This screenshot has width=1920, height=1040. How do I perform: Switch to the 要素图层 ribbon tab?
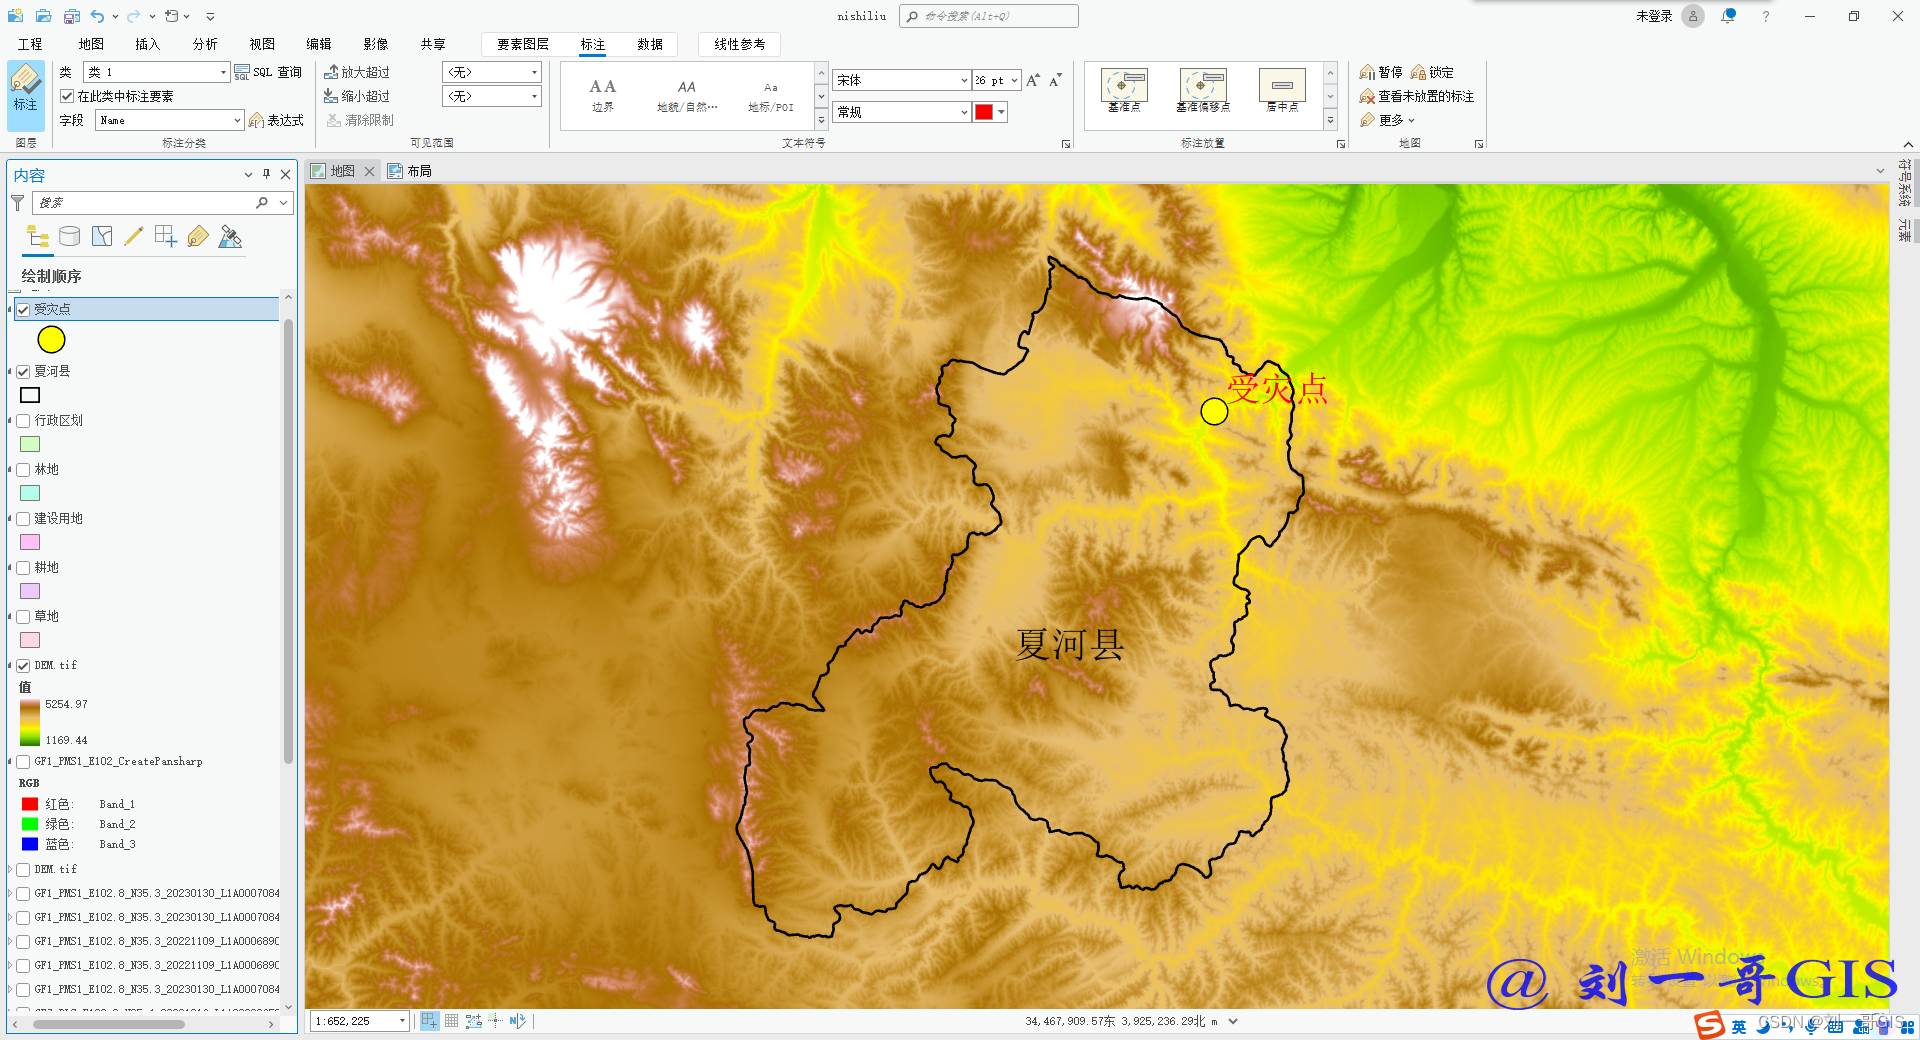click(523, 44)
